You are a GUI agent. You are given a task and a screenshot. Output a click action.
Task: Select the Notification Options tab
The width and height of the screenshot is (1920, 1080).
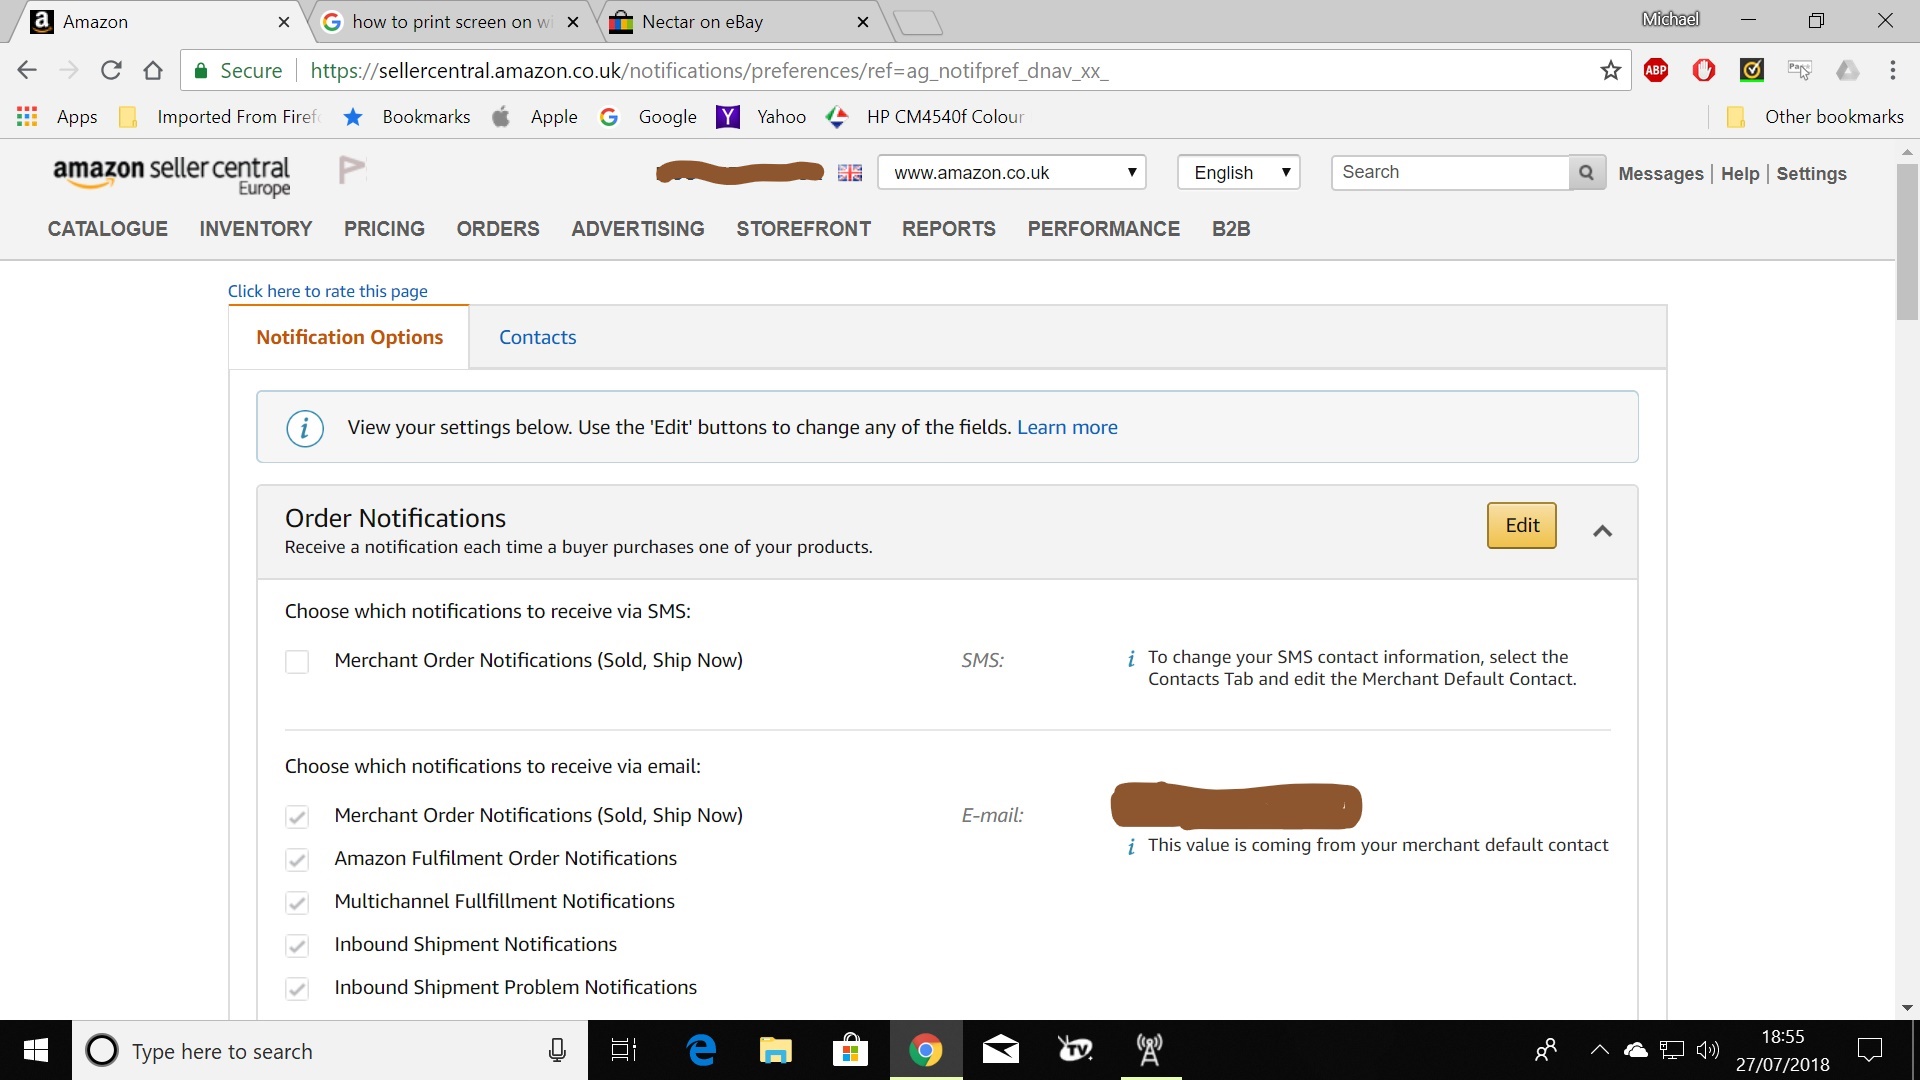[349, 338]
